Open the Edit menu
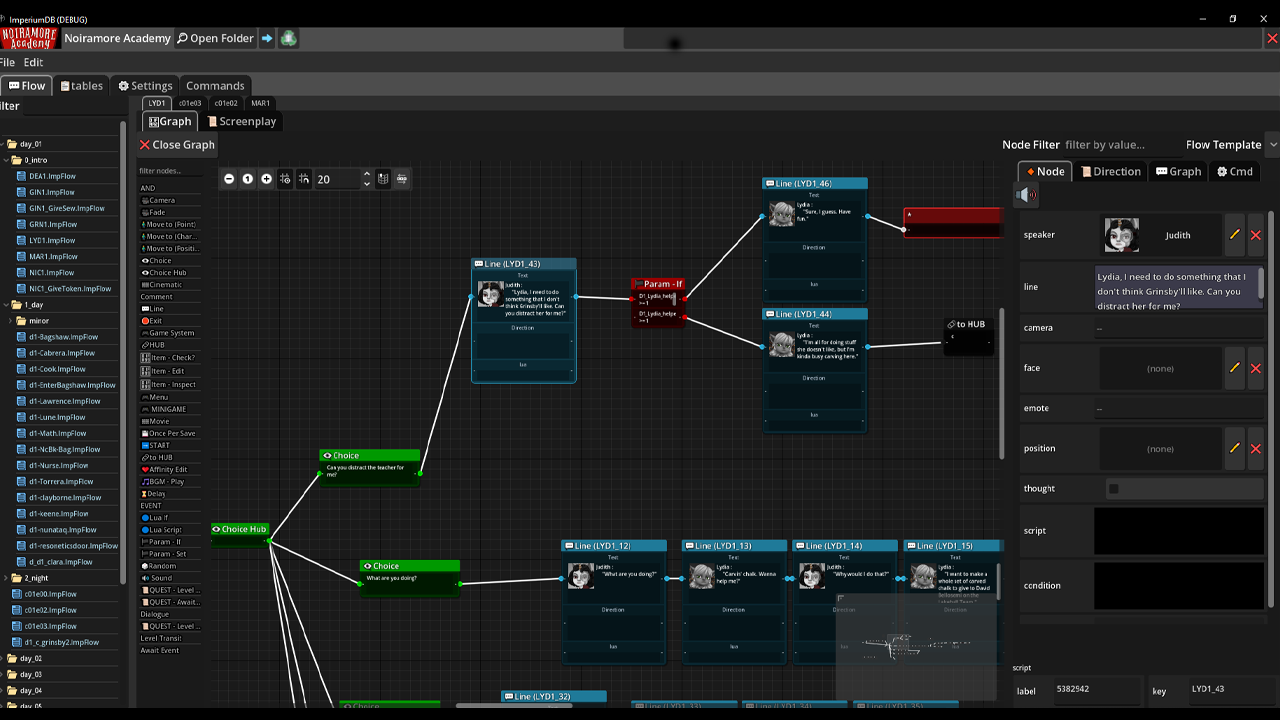1280x720 pixels. click(x=34, y=62)
